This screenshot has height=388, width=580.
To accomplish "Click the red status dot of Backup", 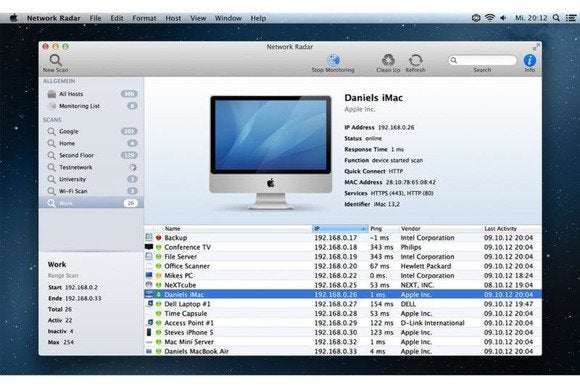I will point(159,238).
